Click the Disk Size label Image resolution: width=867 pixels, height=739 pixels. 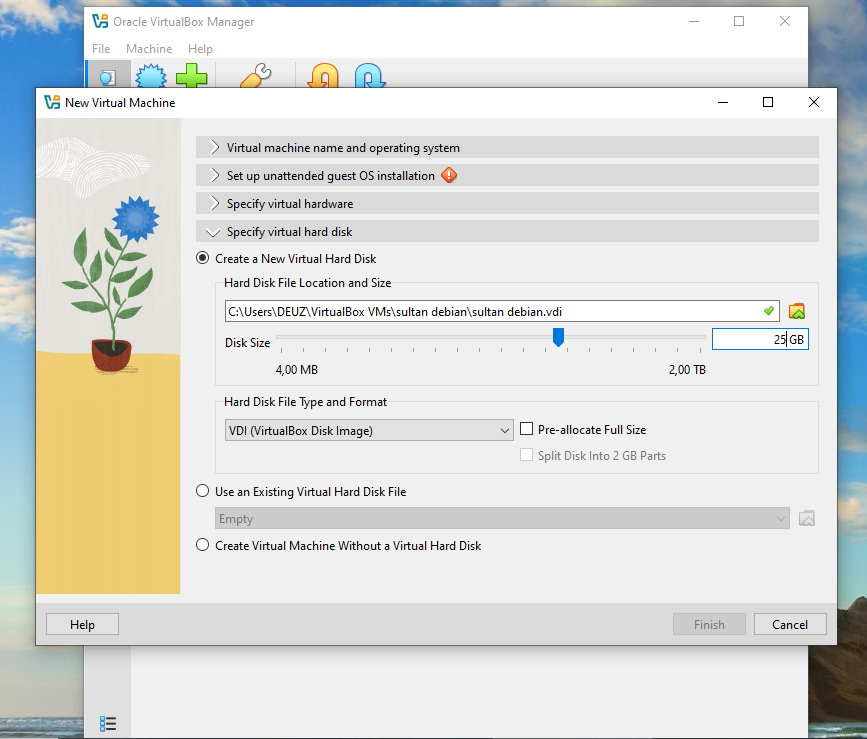(x=247, y=343)
